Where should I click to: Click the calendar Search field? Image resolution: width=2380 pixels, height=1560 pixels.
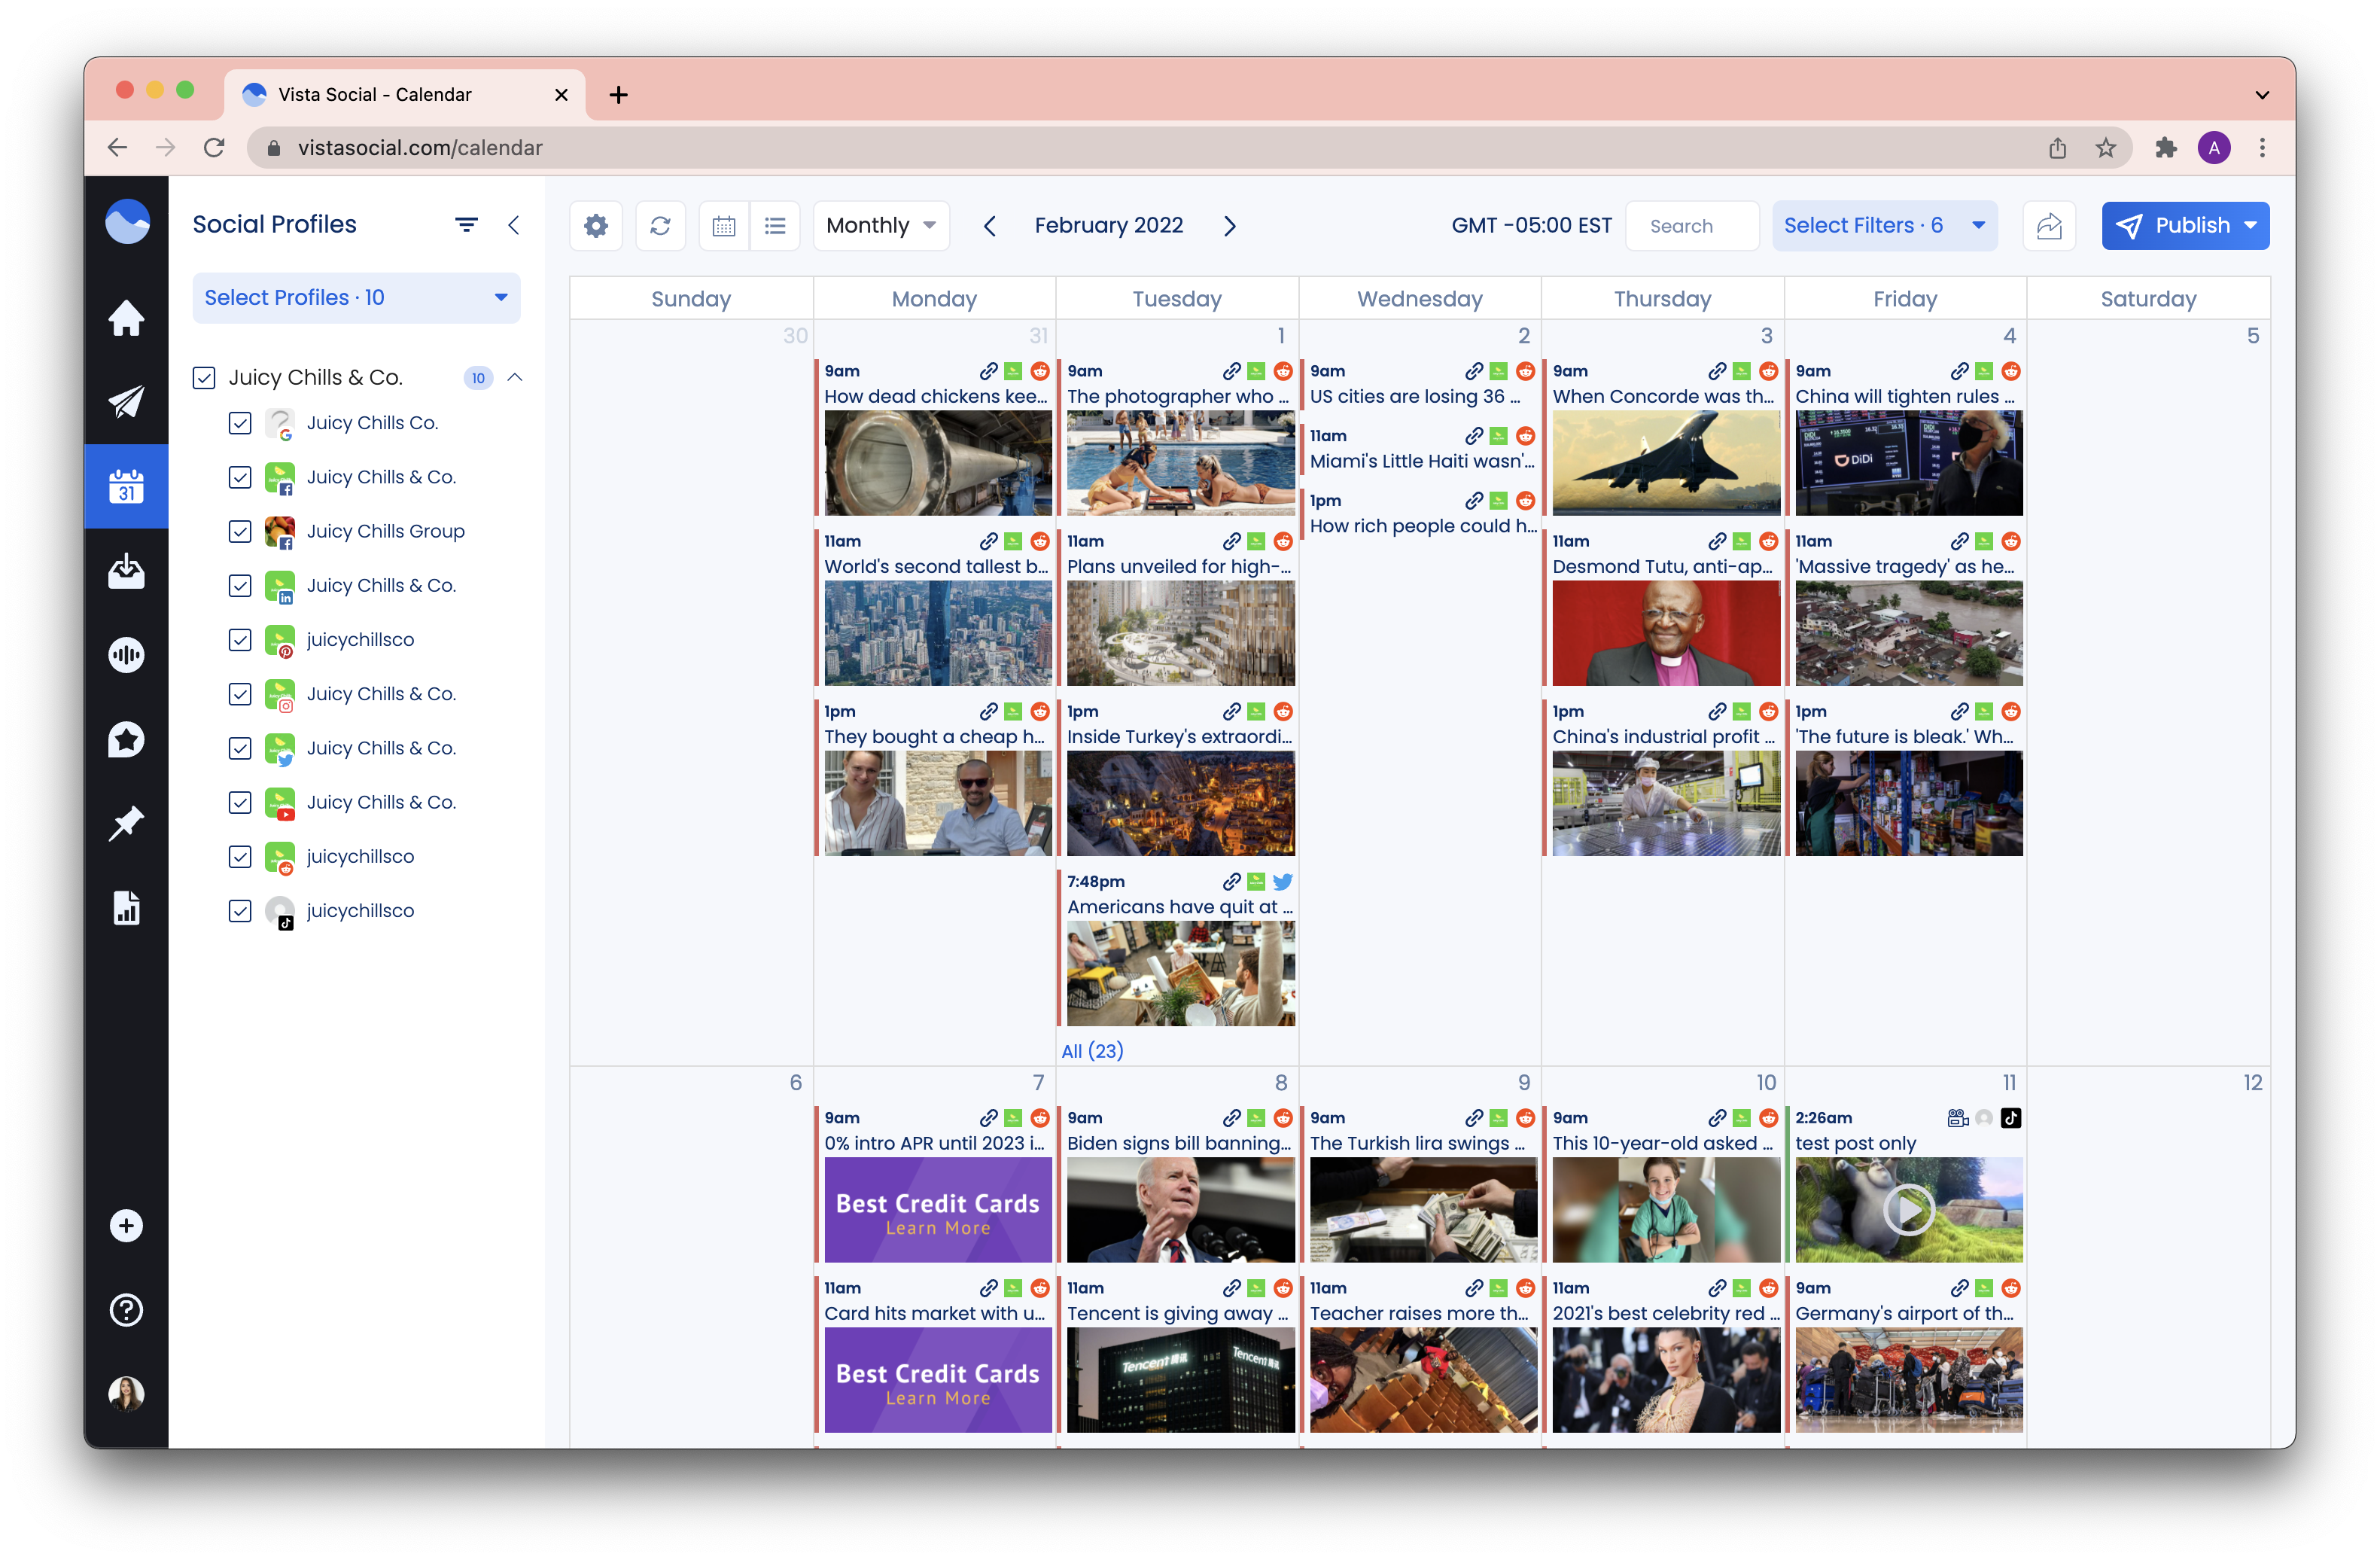click(1692, 226)
